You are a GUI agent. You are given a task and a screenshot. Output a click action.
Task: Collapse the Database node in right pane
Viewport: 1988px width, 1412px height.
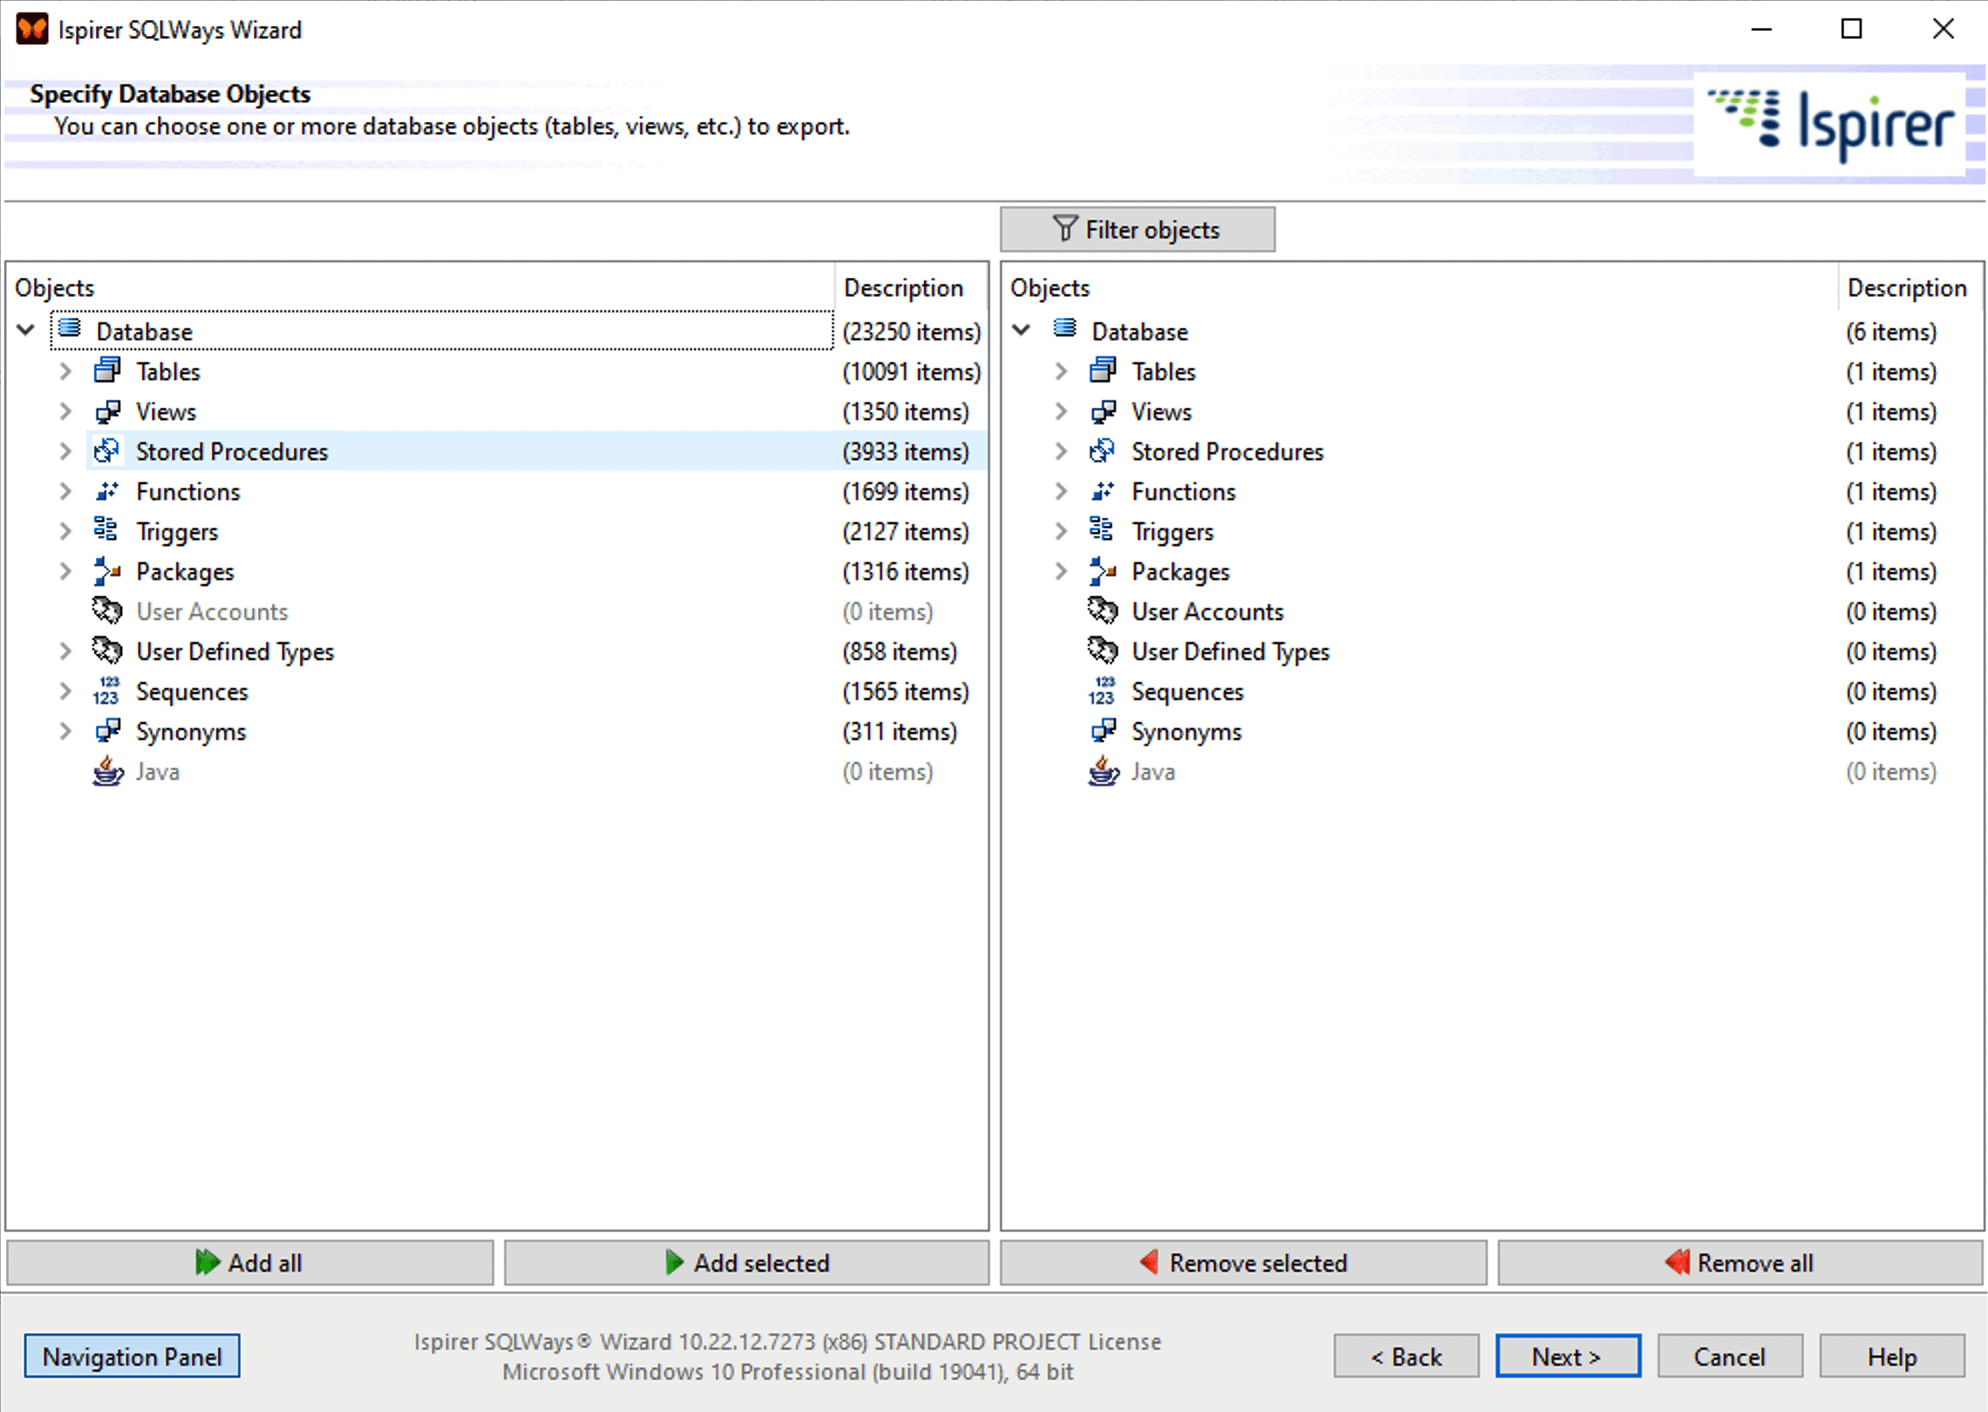1022,330
